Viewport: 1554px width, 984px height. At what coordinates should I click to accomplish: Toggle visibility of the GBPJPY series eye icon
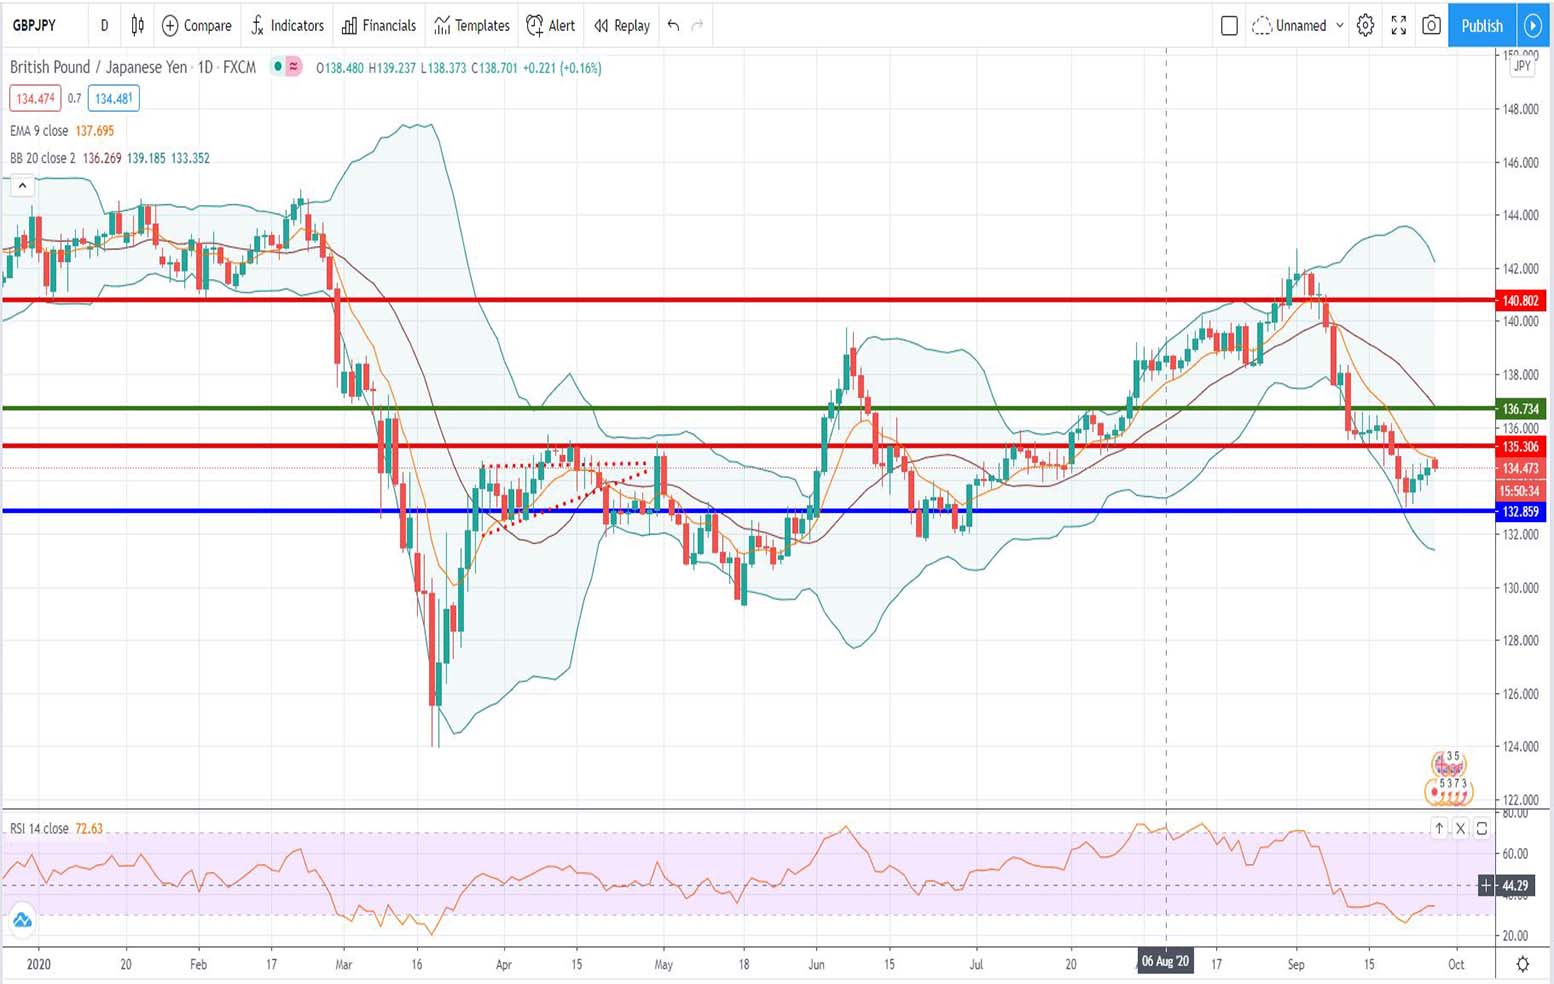tap(277, 67)
